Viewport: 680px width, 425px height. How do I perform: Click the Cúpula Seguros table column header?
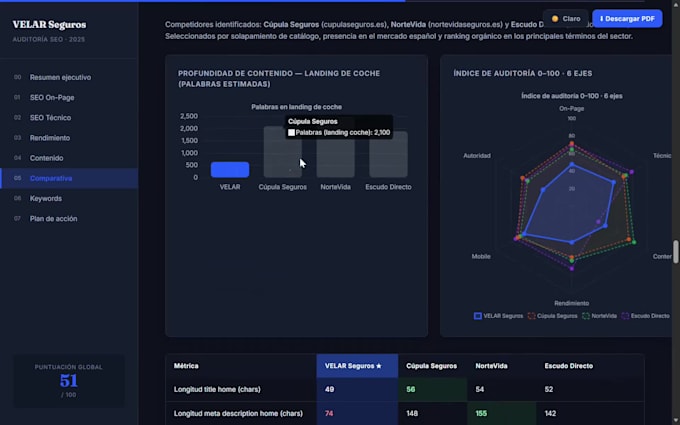pos(432,366)
